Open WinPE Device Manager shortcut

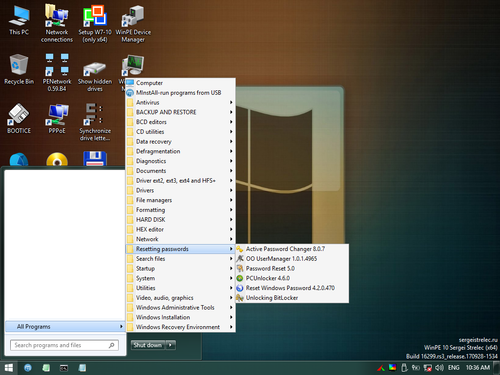[133, 23]
